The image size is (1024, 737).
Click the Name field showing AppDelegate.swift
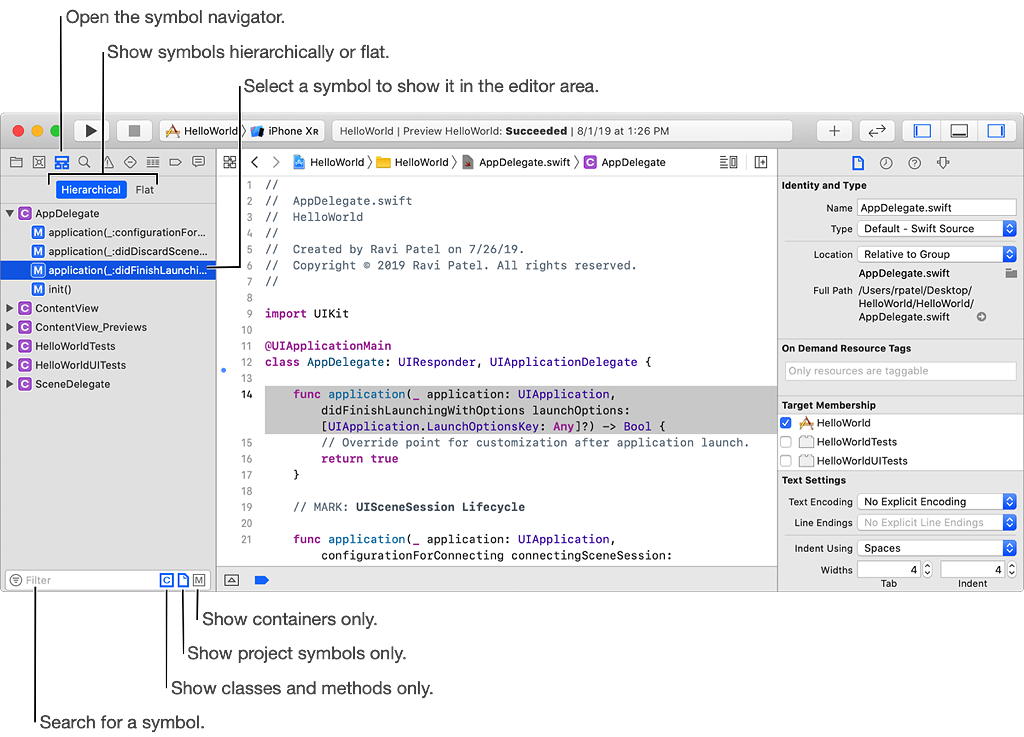tap(936, 208)
